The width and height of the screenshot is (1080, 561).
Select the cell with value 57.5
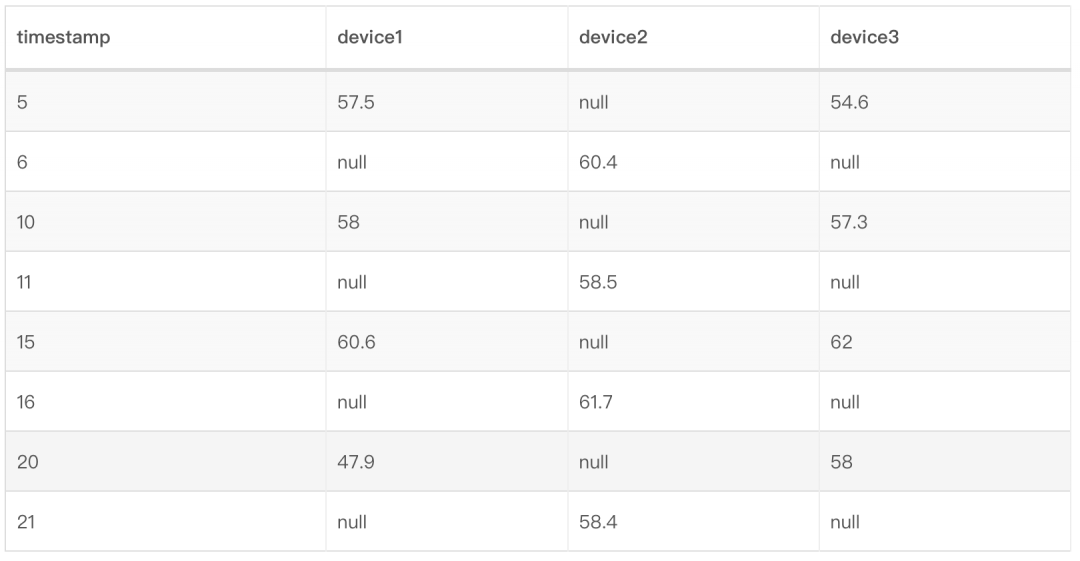356,101
